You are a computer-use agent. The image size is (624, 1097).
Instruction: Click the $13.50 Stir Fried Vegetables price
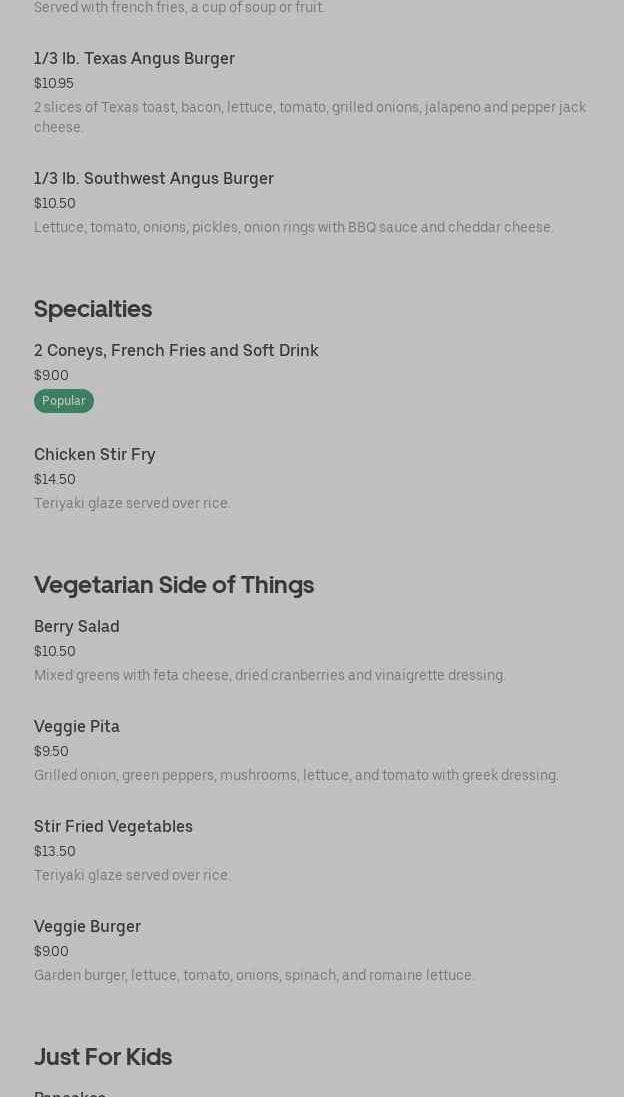[55, 852]
